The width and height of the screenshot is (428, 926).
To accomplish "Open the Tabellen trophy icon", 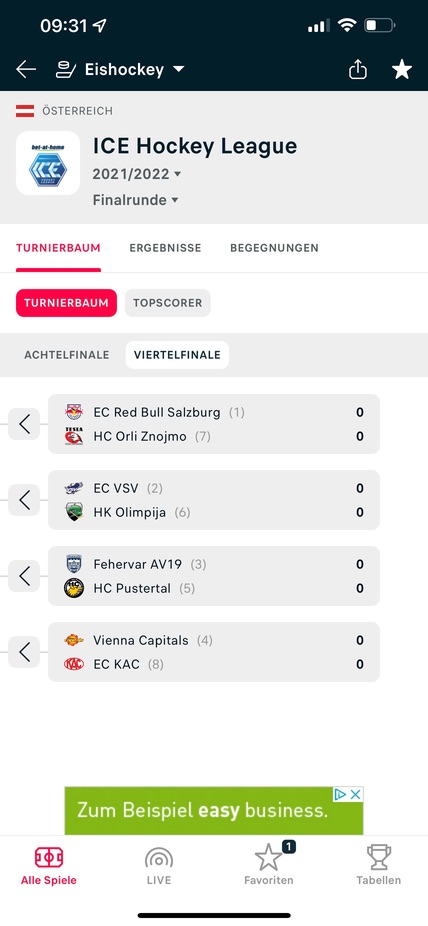I will tap(378, 865).
